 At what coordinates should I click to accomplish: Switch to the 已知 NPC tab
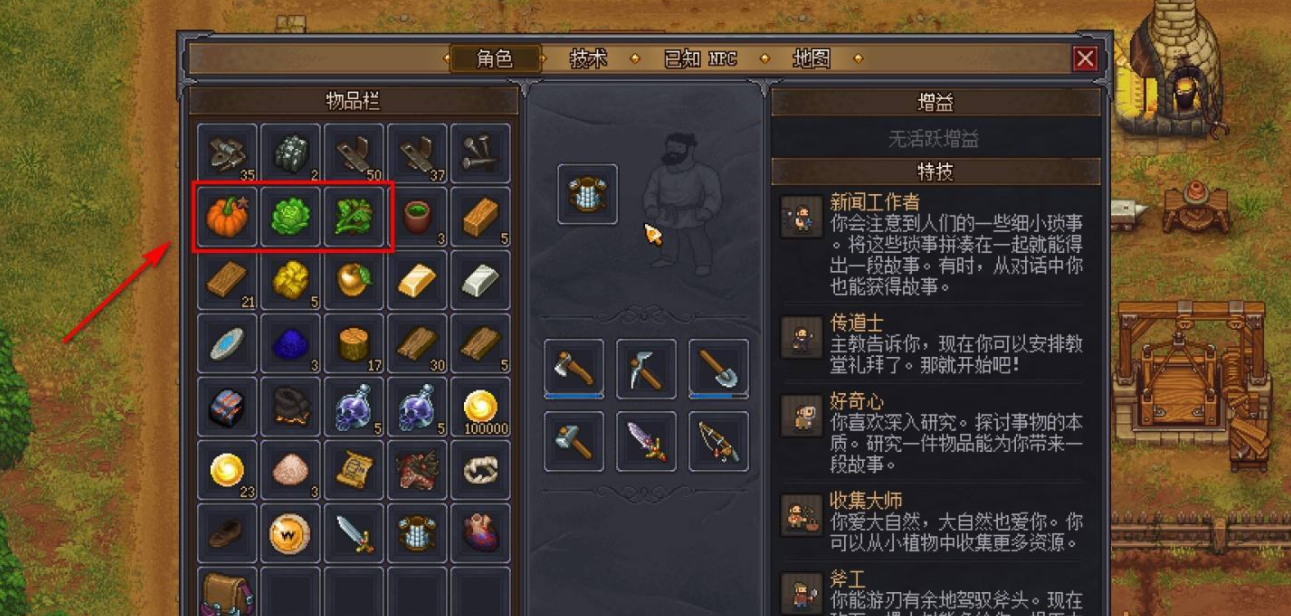700,59
